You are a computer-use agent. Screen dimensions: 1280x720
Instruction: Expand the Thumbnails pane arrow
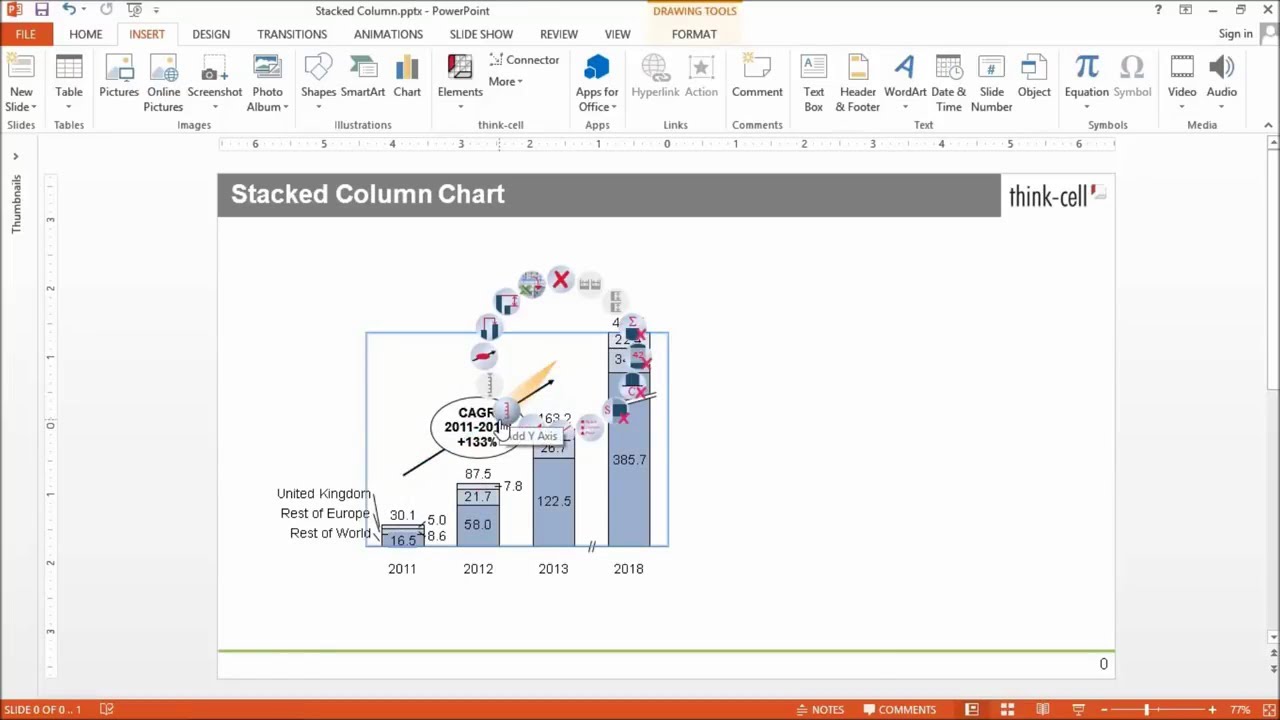coord(15,157)
